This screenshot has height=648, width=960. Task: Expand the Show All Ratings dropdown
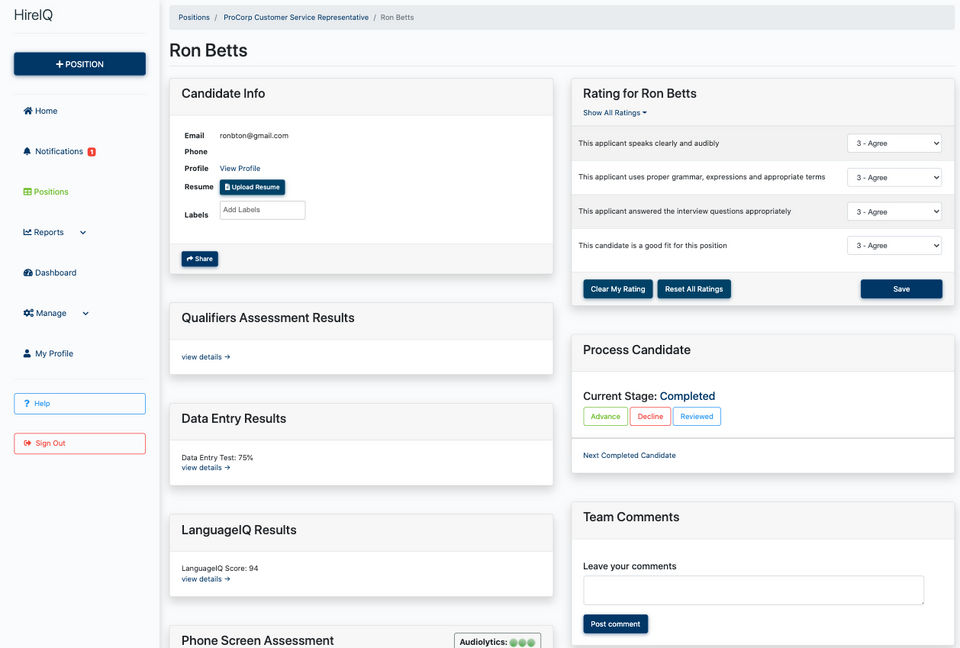615,113
